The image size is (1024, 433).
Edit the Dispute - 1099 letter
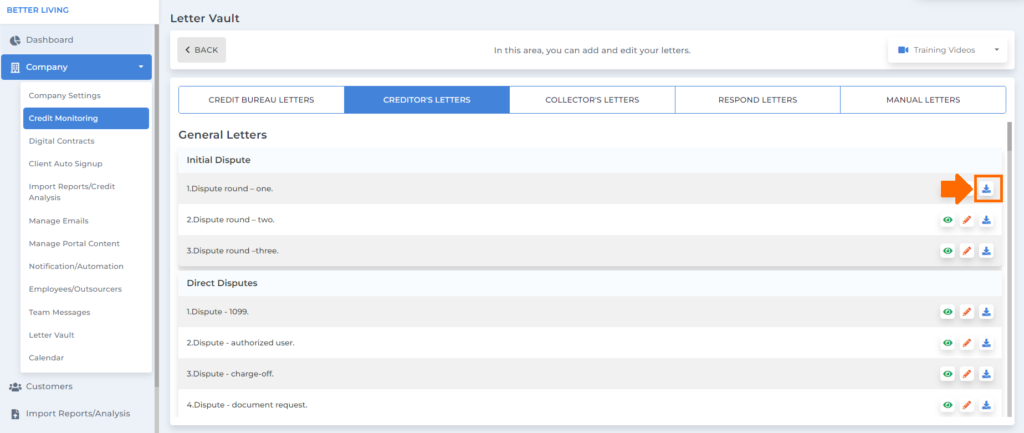coord(967,312)
